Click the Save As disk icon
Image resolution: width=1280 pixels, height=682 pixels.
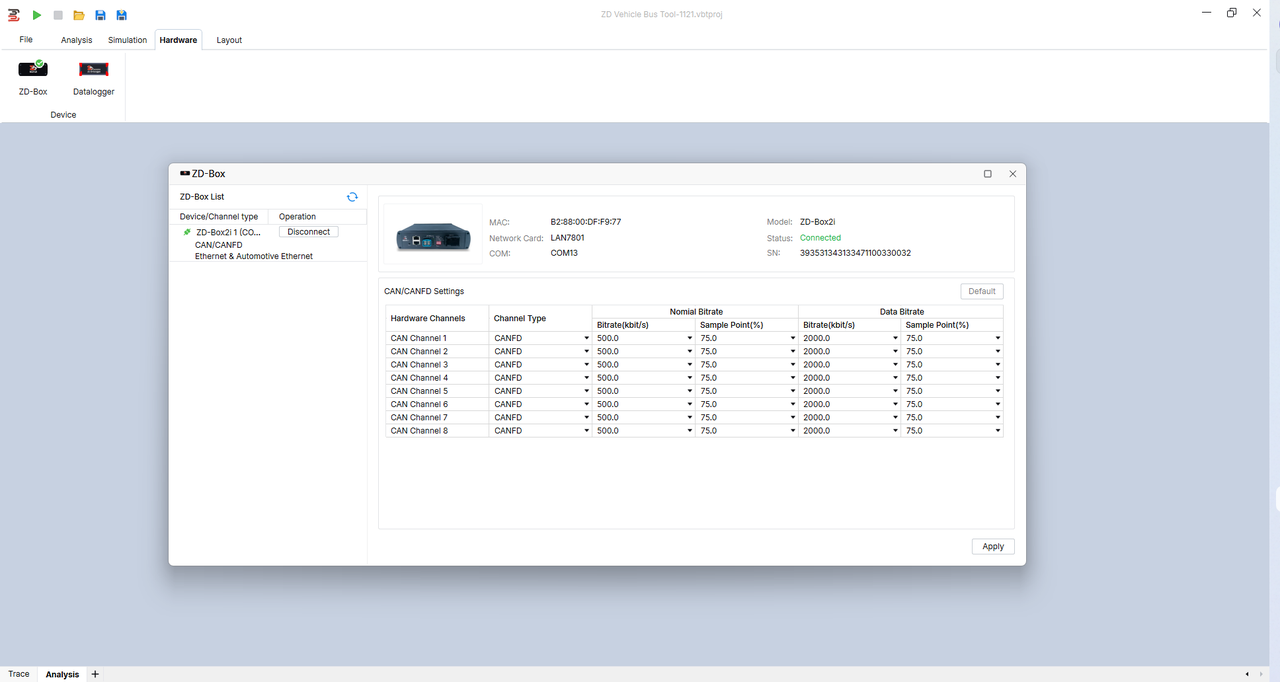pyautogui.click(x=121, y=15)
